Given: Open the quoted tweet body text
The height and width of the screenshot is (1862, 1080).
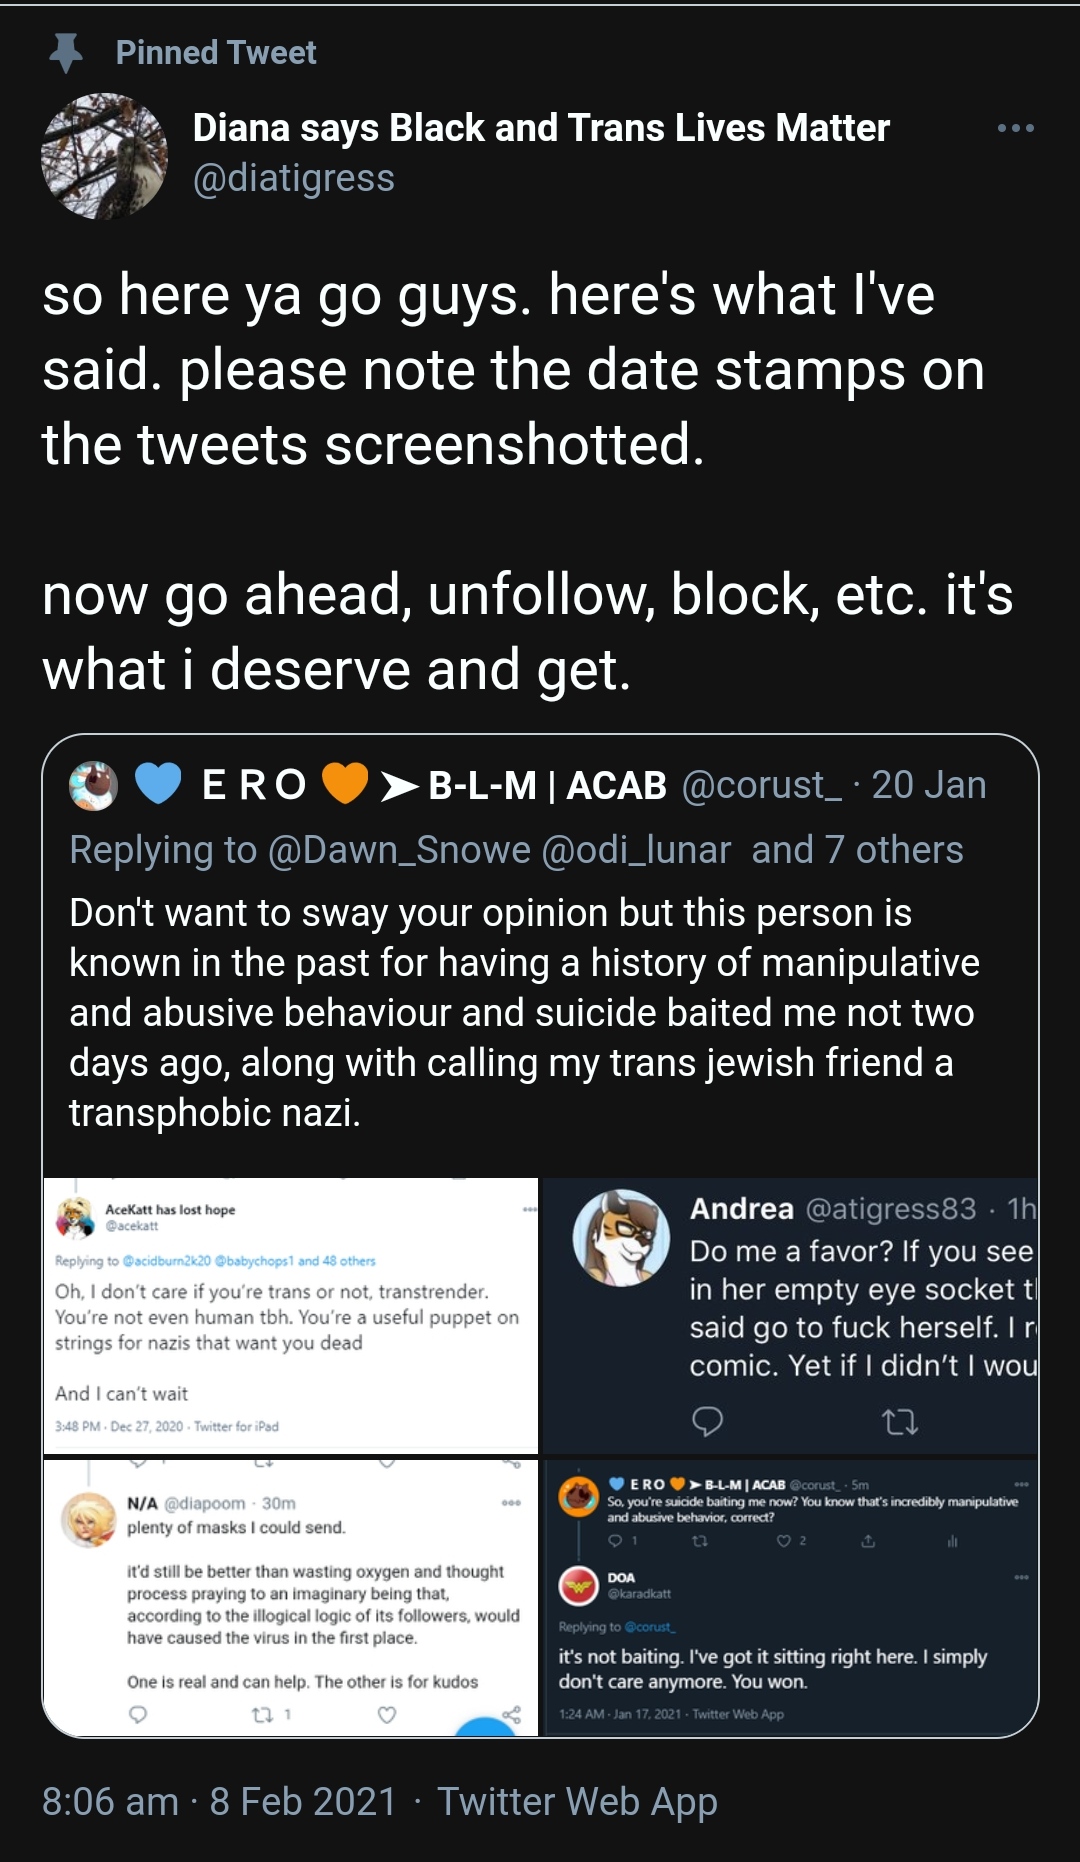Looking at the screenshot, I should click(x=524, y=1012).
